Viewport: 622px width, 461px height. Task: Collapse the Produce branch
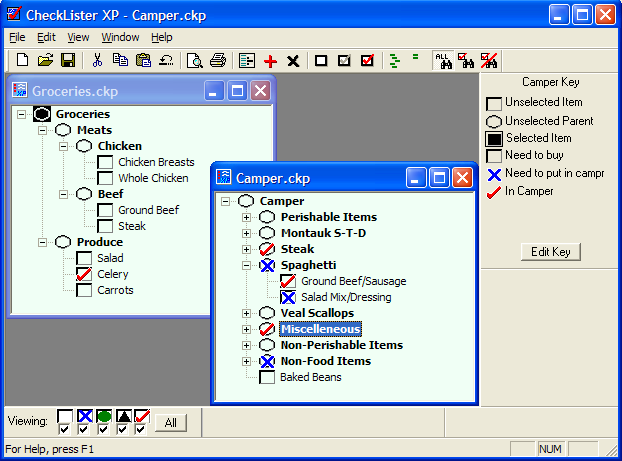coord(42,242)
